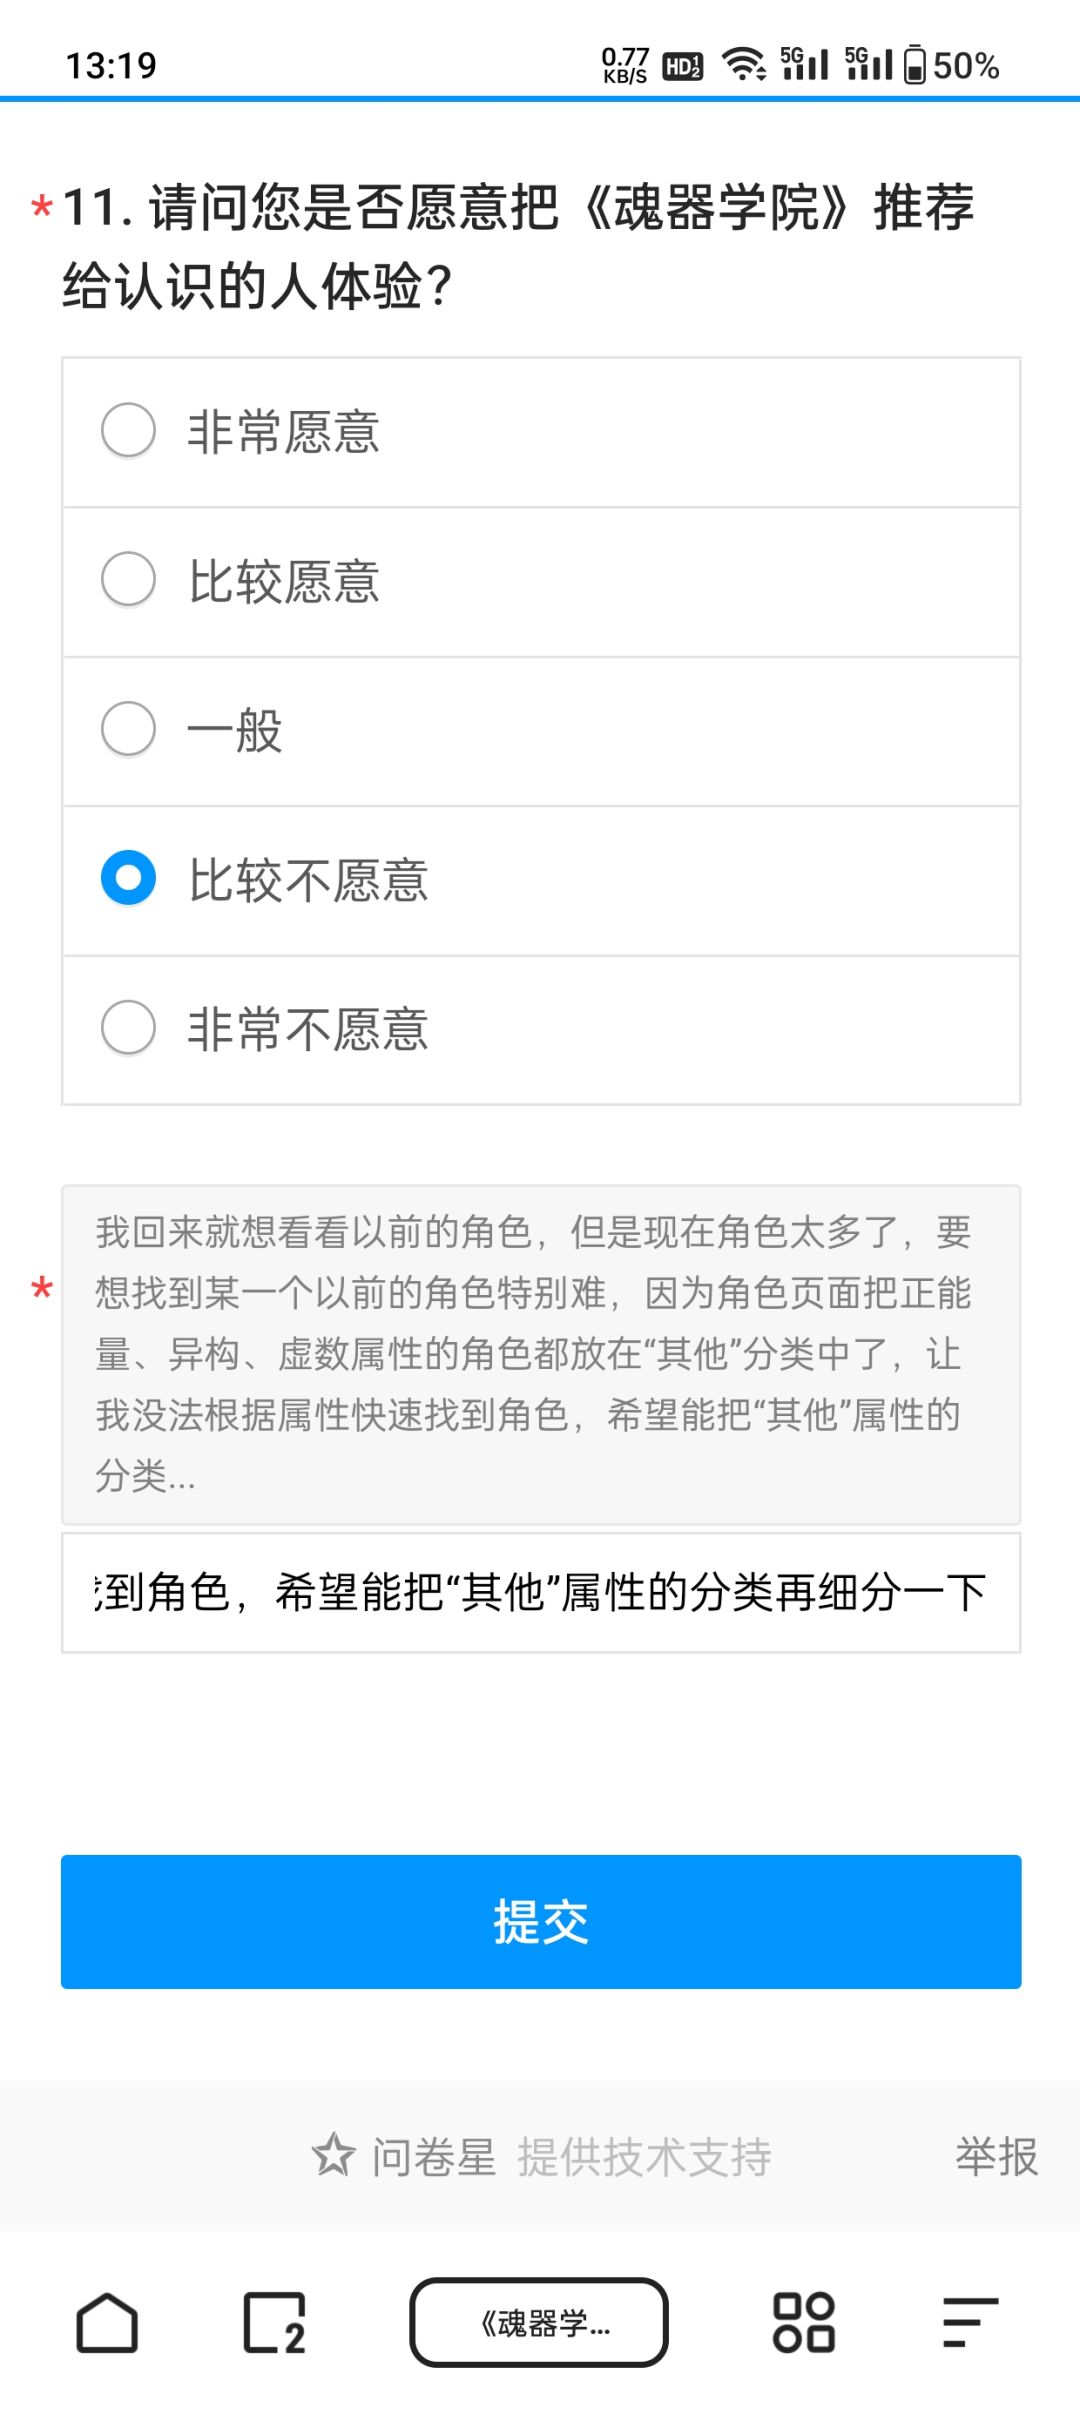Select the 一般 radio option

[x=129, y=729]
